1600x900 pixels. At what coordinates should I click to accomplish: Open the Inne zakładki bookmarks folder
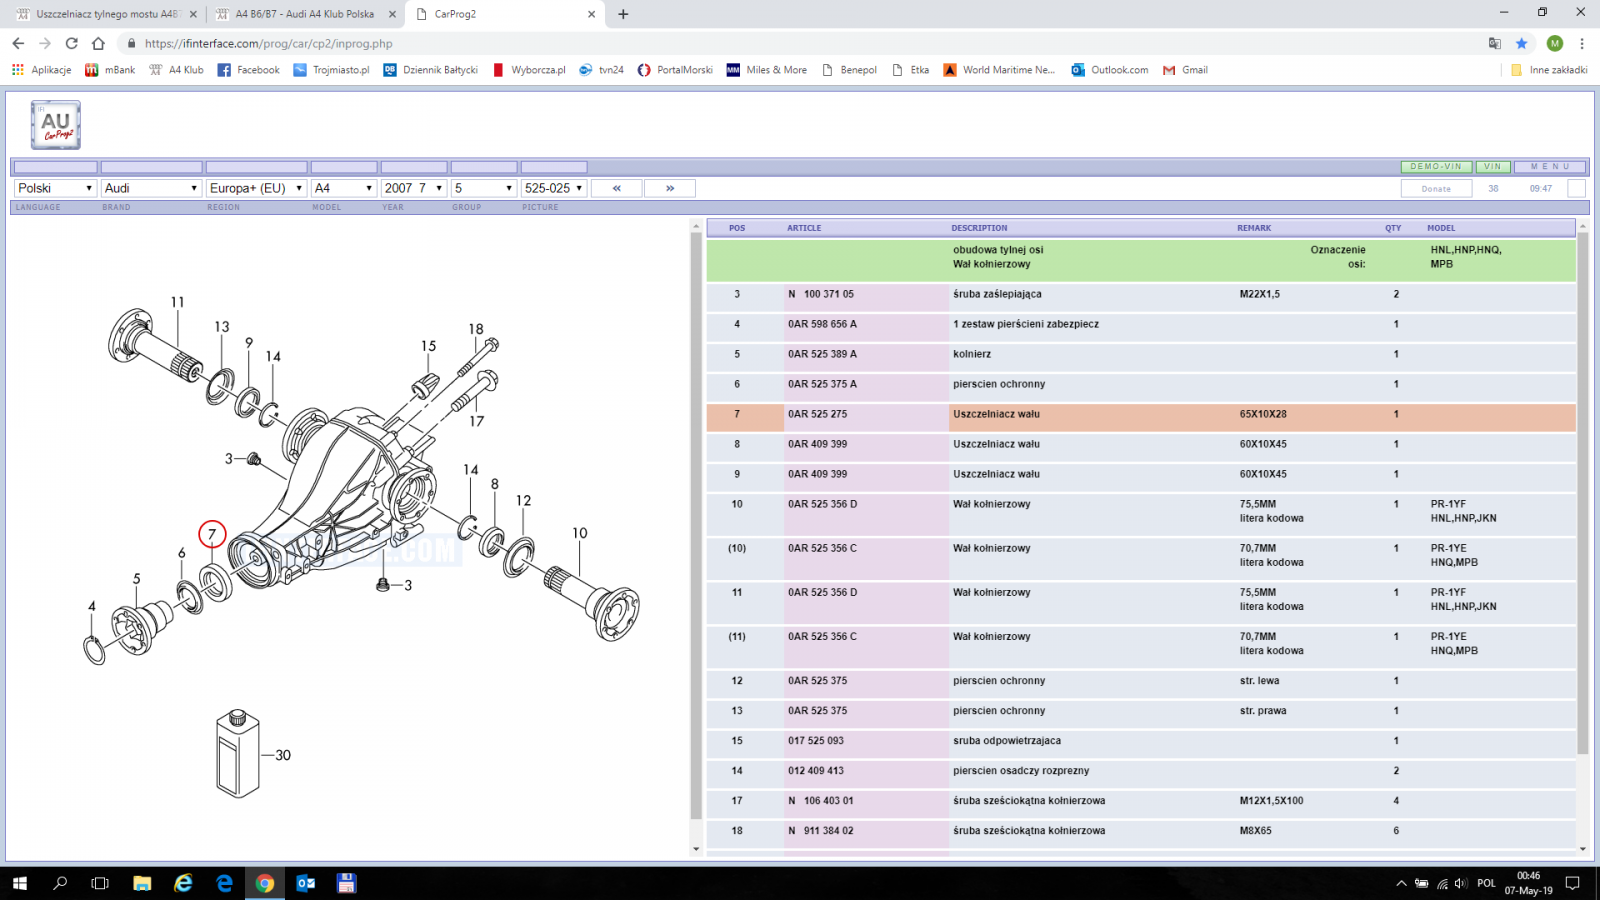tap(1549, 70)
